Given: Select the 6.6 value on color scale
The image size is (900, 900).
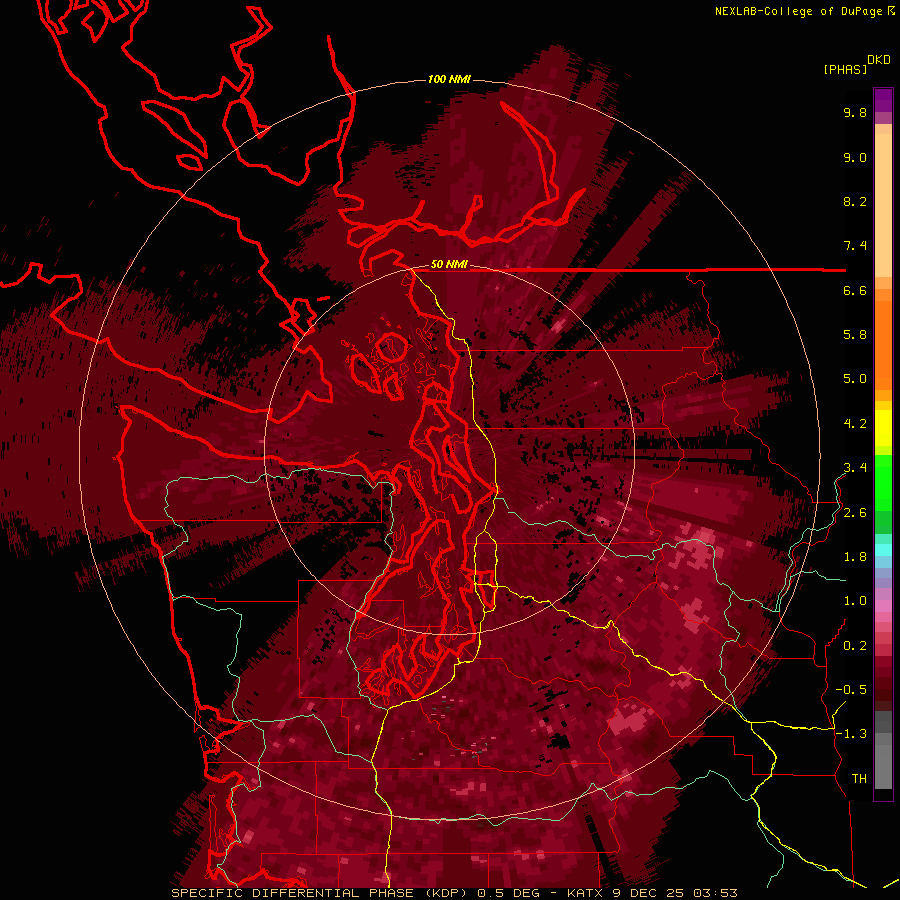Looking at the screenshot, I should tap(855, 290).
